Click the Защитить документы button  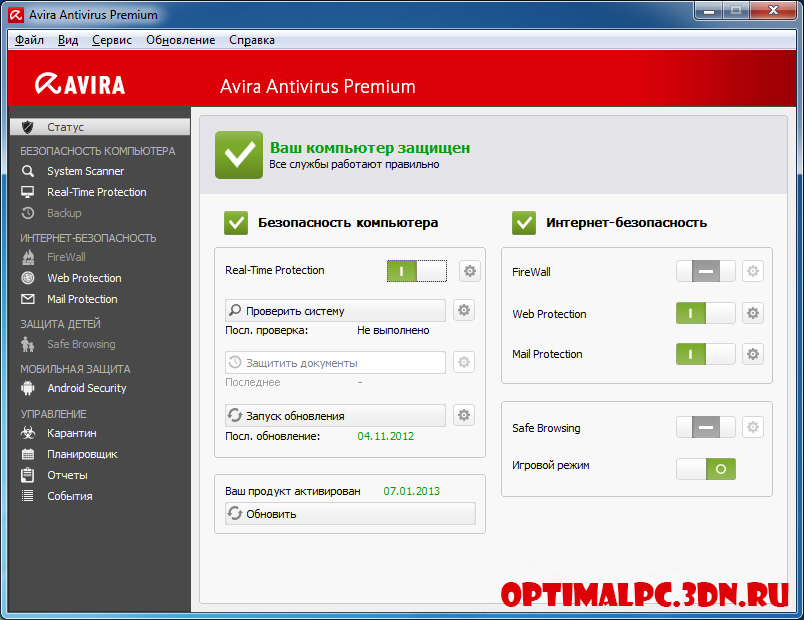[335, 363]
